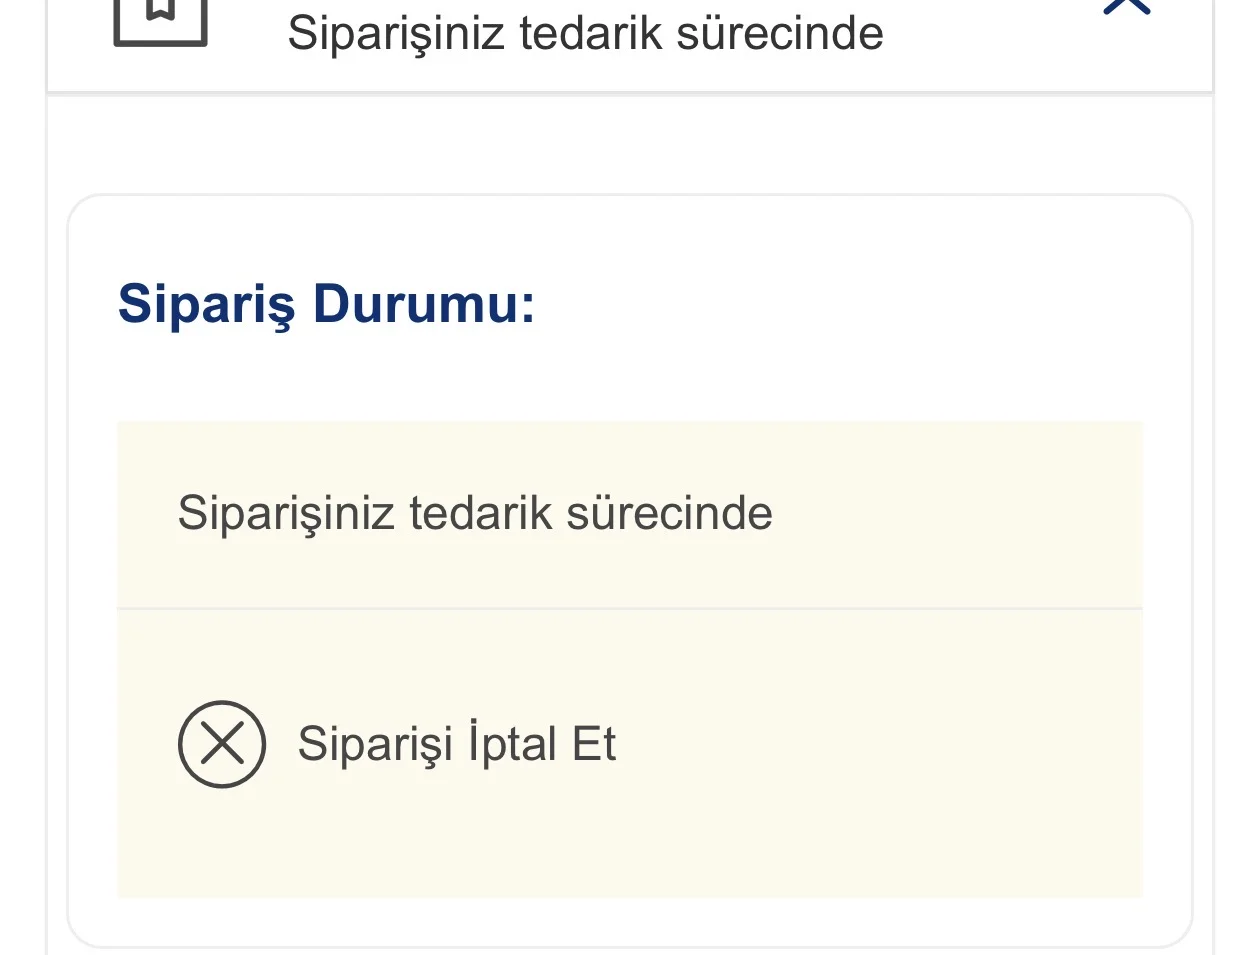Click empty yellow area below the cancel option
1260x955 pixels.
pos(630,850)
